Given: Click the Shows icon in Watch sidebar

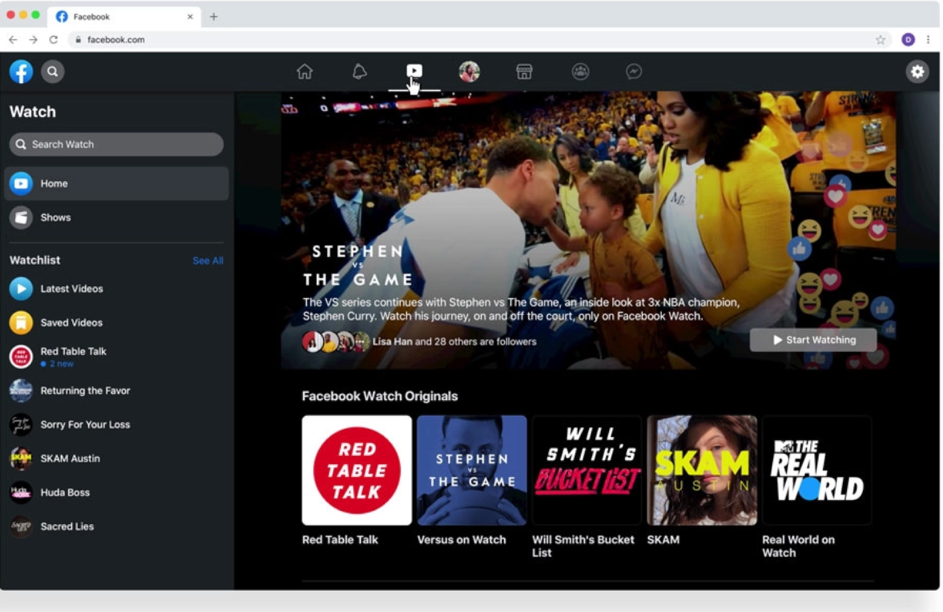Looking at the screenshot, I should (21, 217).
